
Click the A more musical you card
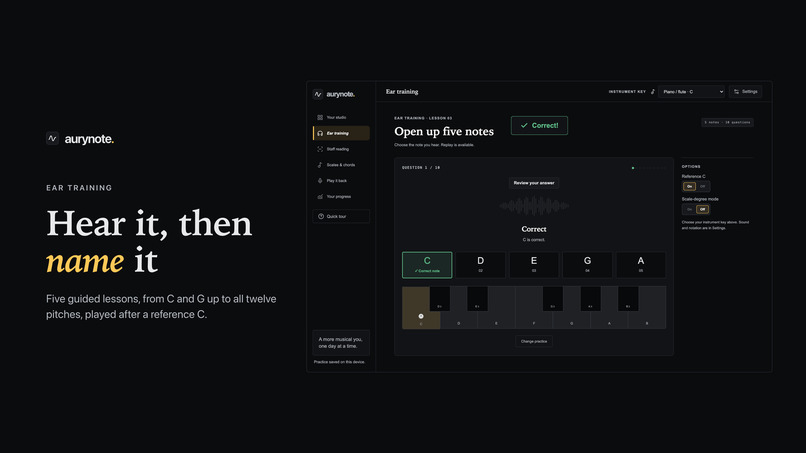coord(341,342)
